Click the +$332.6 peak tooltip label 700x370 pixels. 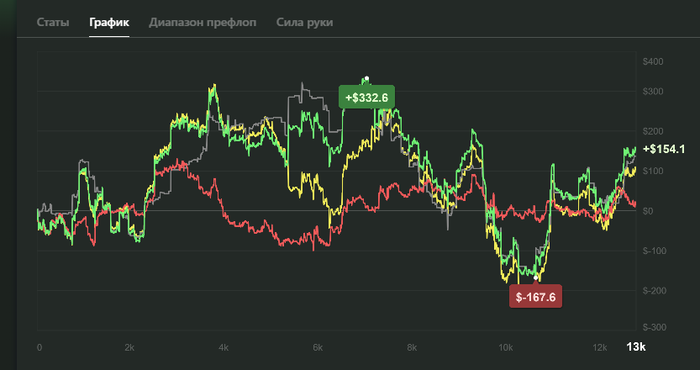pyautogui.click(x=367, y=97)
